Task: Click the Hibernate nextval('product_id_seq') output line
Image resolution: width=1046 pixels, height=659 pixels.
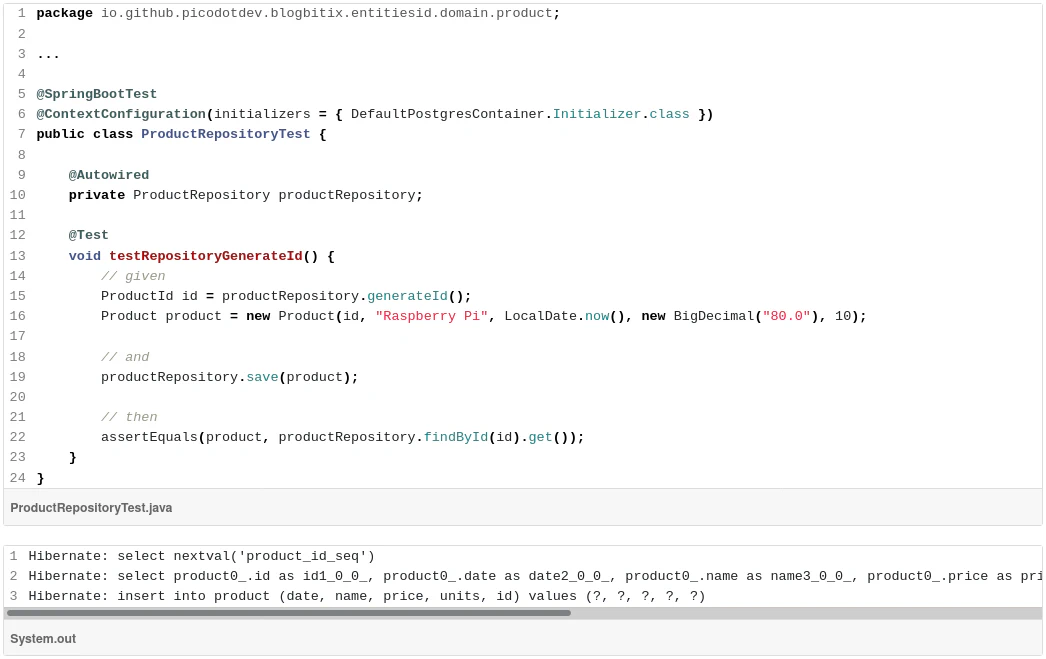Action: click(x=201, y=556)
